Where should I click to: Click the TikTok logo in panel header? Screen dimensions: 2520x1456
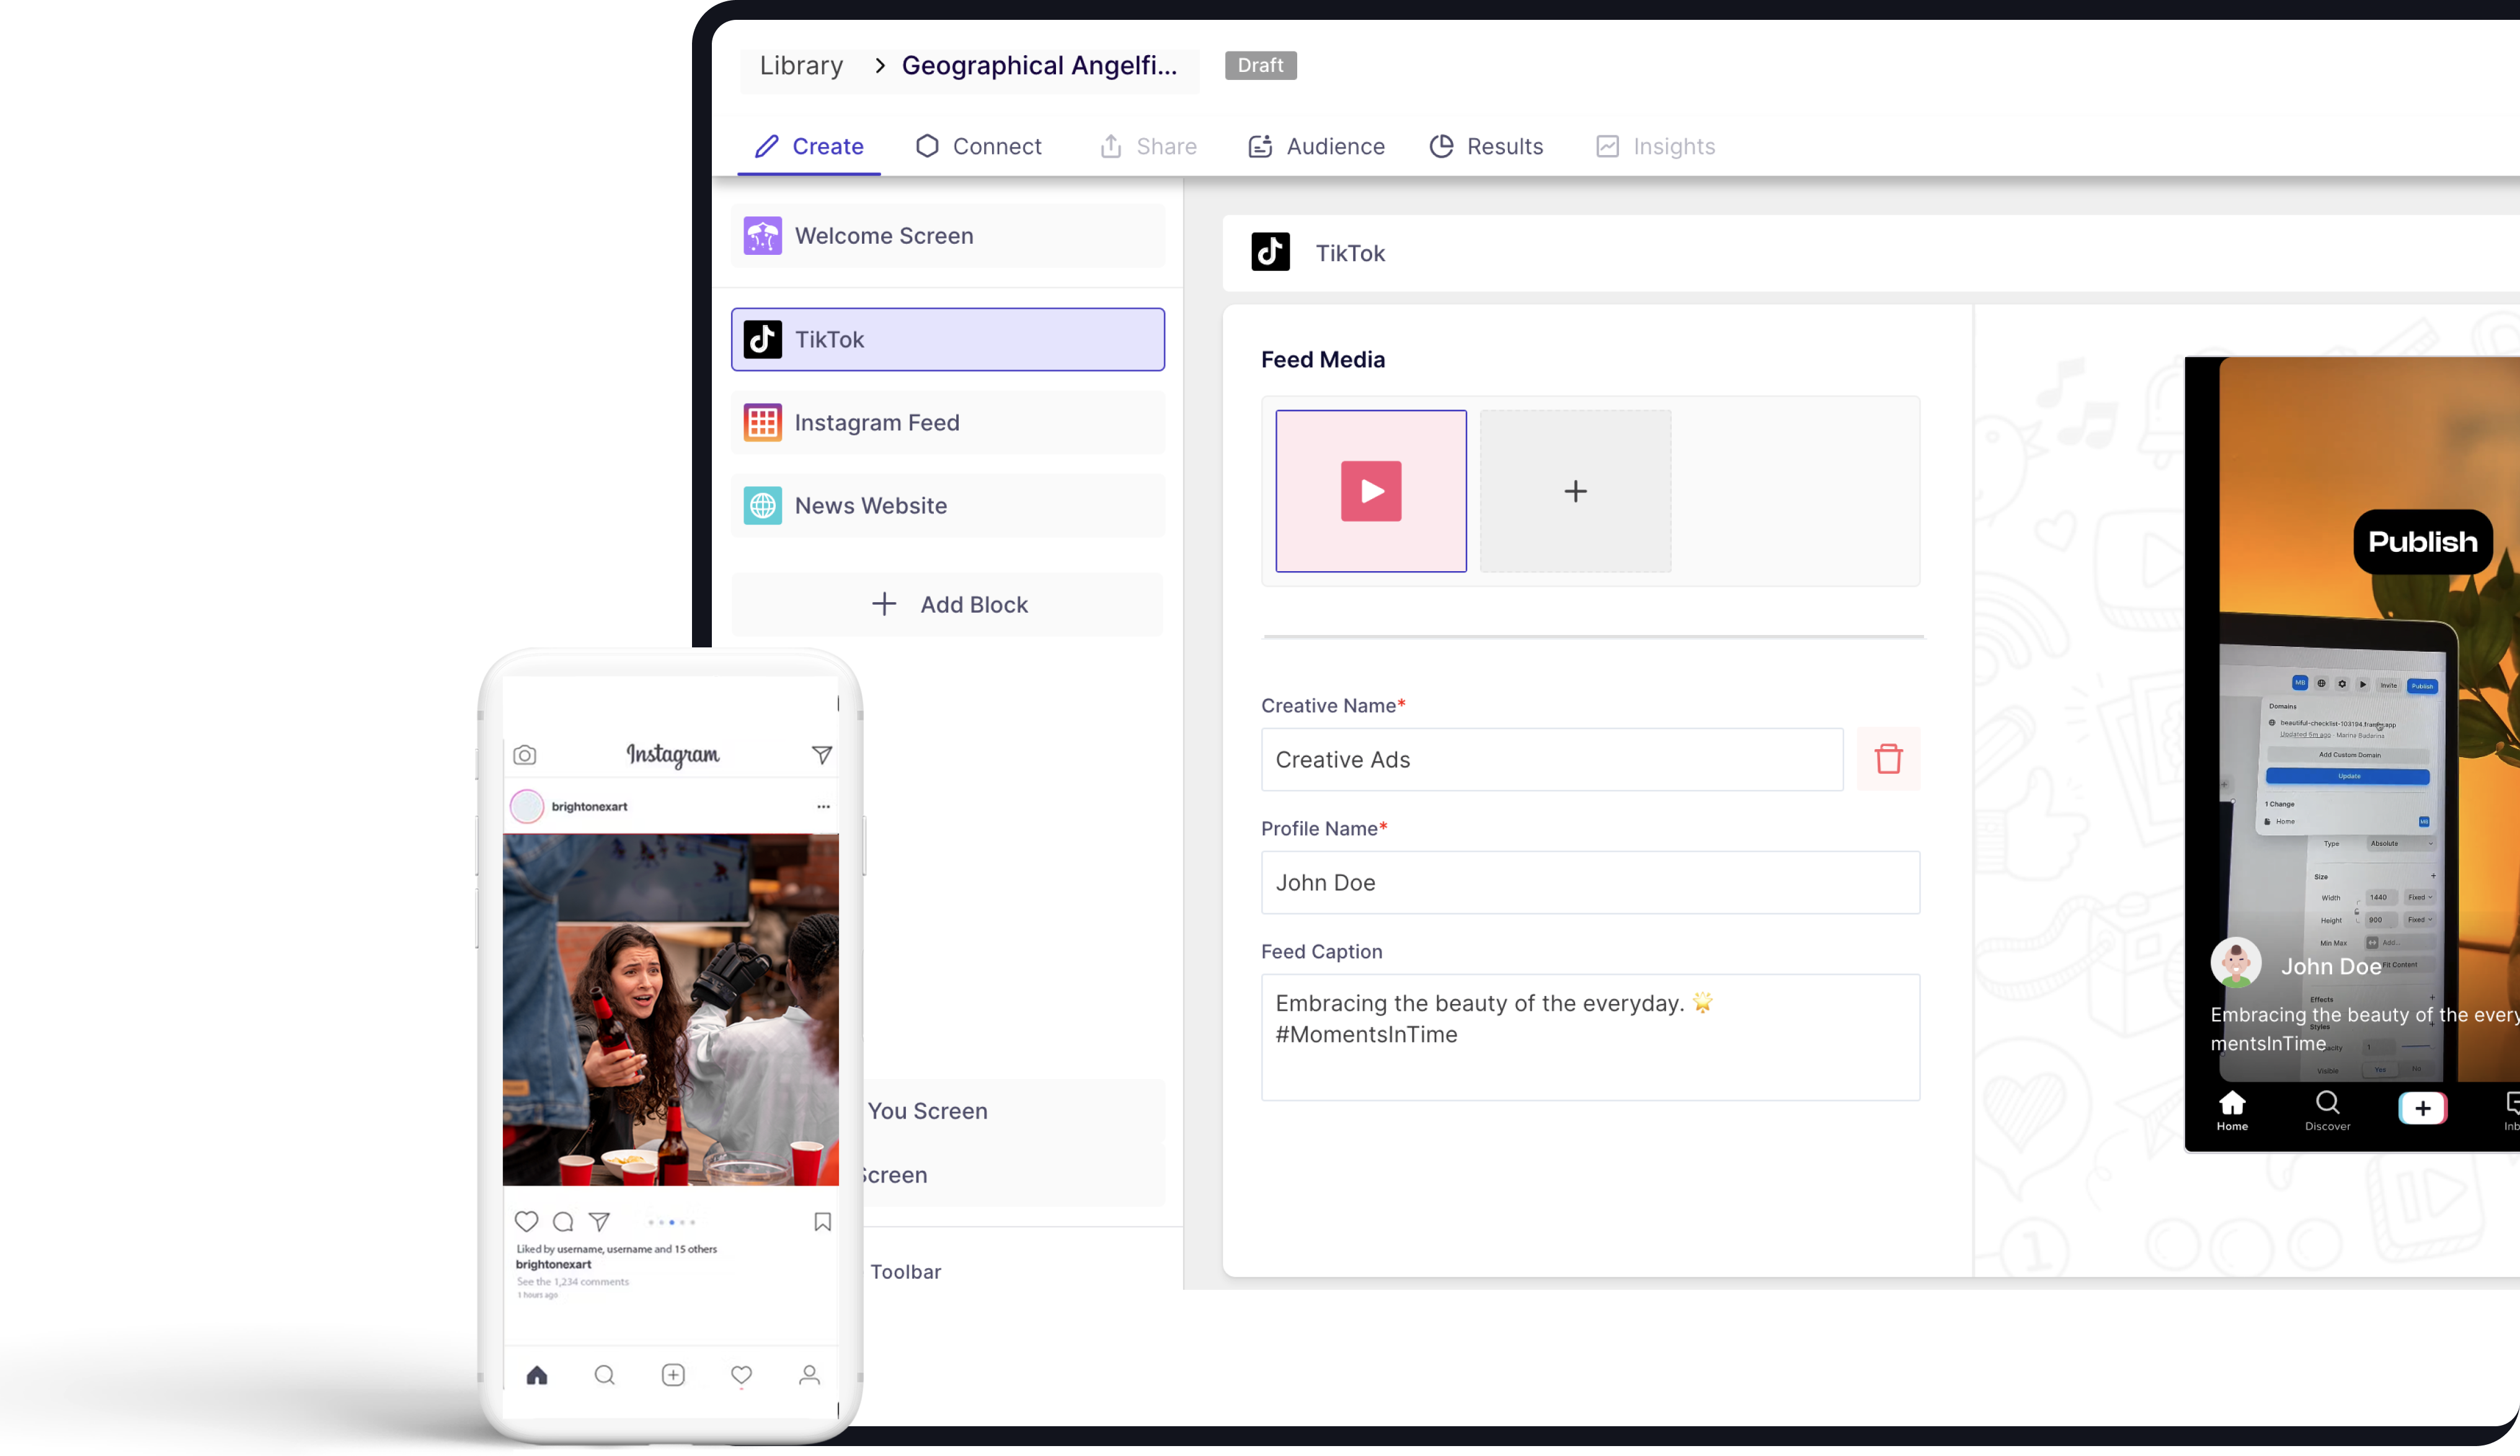coord(1270,252)
